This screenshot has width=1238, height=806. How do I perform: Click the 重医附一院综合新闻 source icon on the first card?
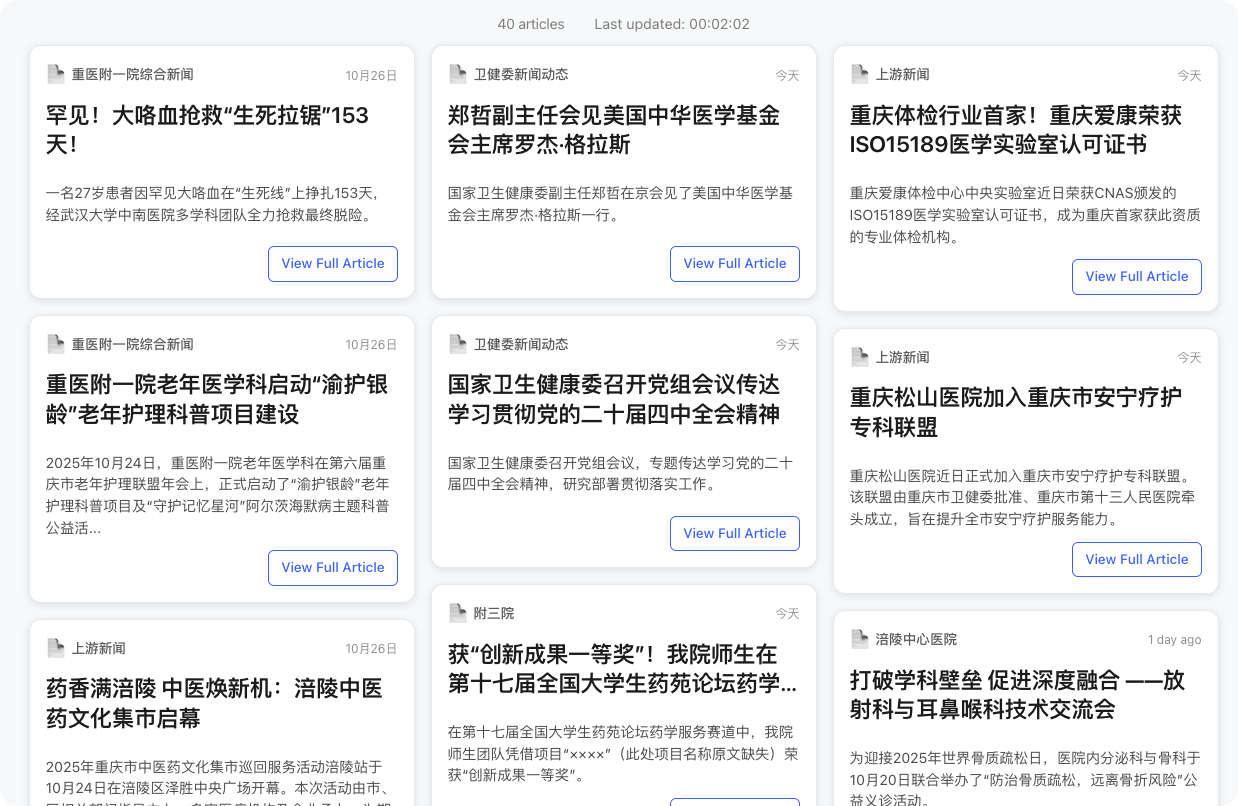[x=55, y=73]
